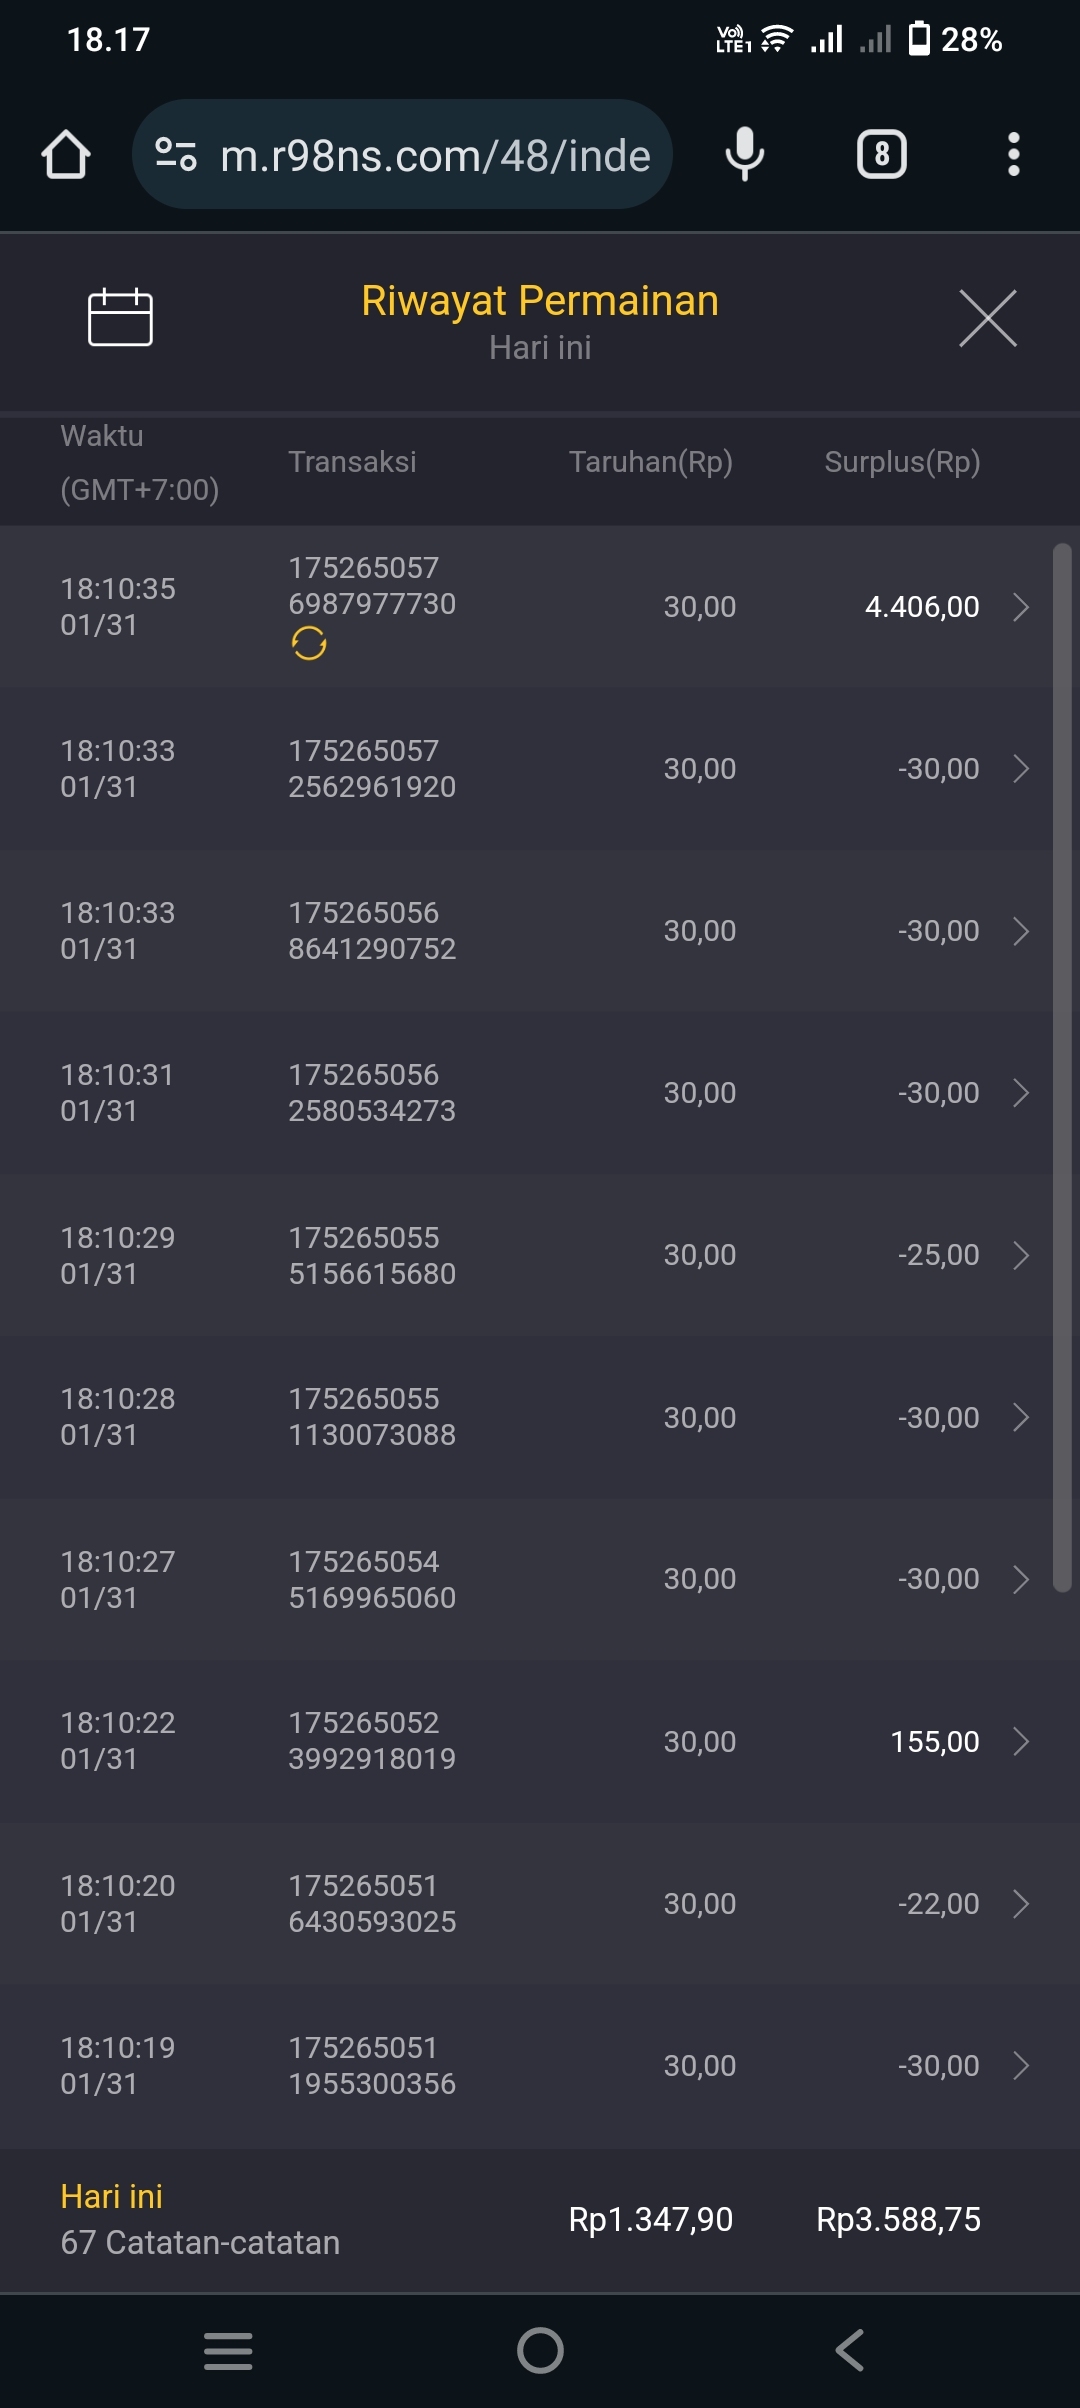
Task: Open the browser three-dot menu
Action: click(x=1013, y=155)
